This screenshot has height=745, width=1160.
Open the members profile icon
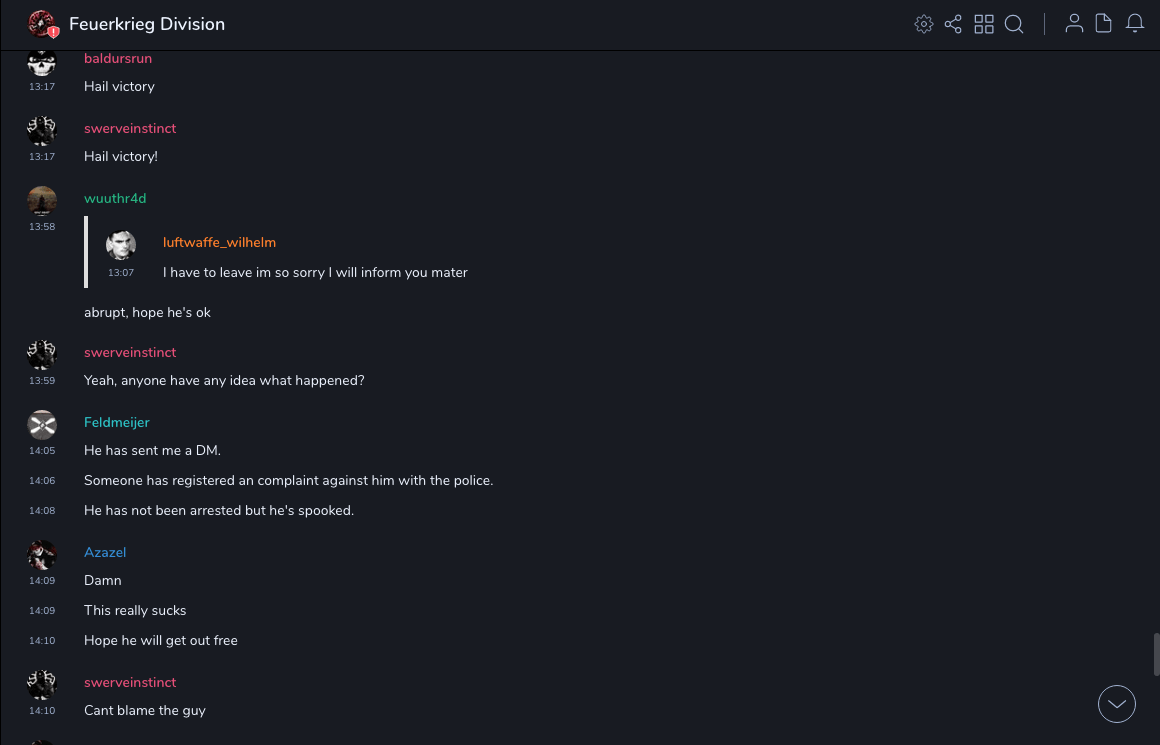[x=1074, y=24]
